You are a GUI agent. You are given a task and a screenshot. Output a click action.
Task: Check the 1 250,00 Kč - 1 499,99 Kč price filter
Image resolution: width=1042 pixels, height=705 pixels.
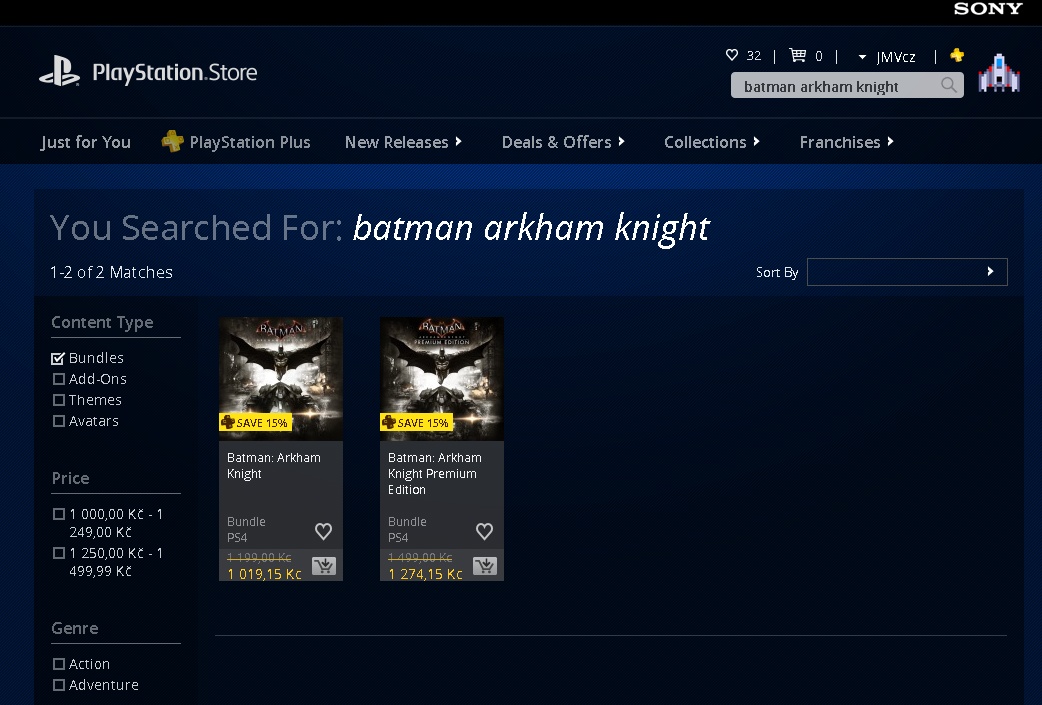click(x=58, y=553)
